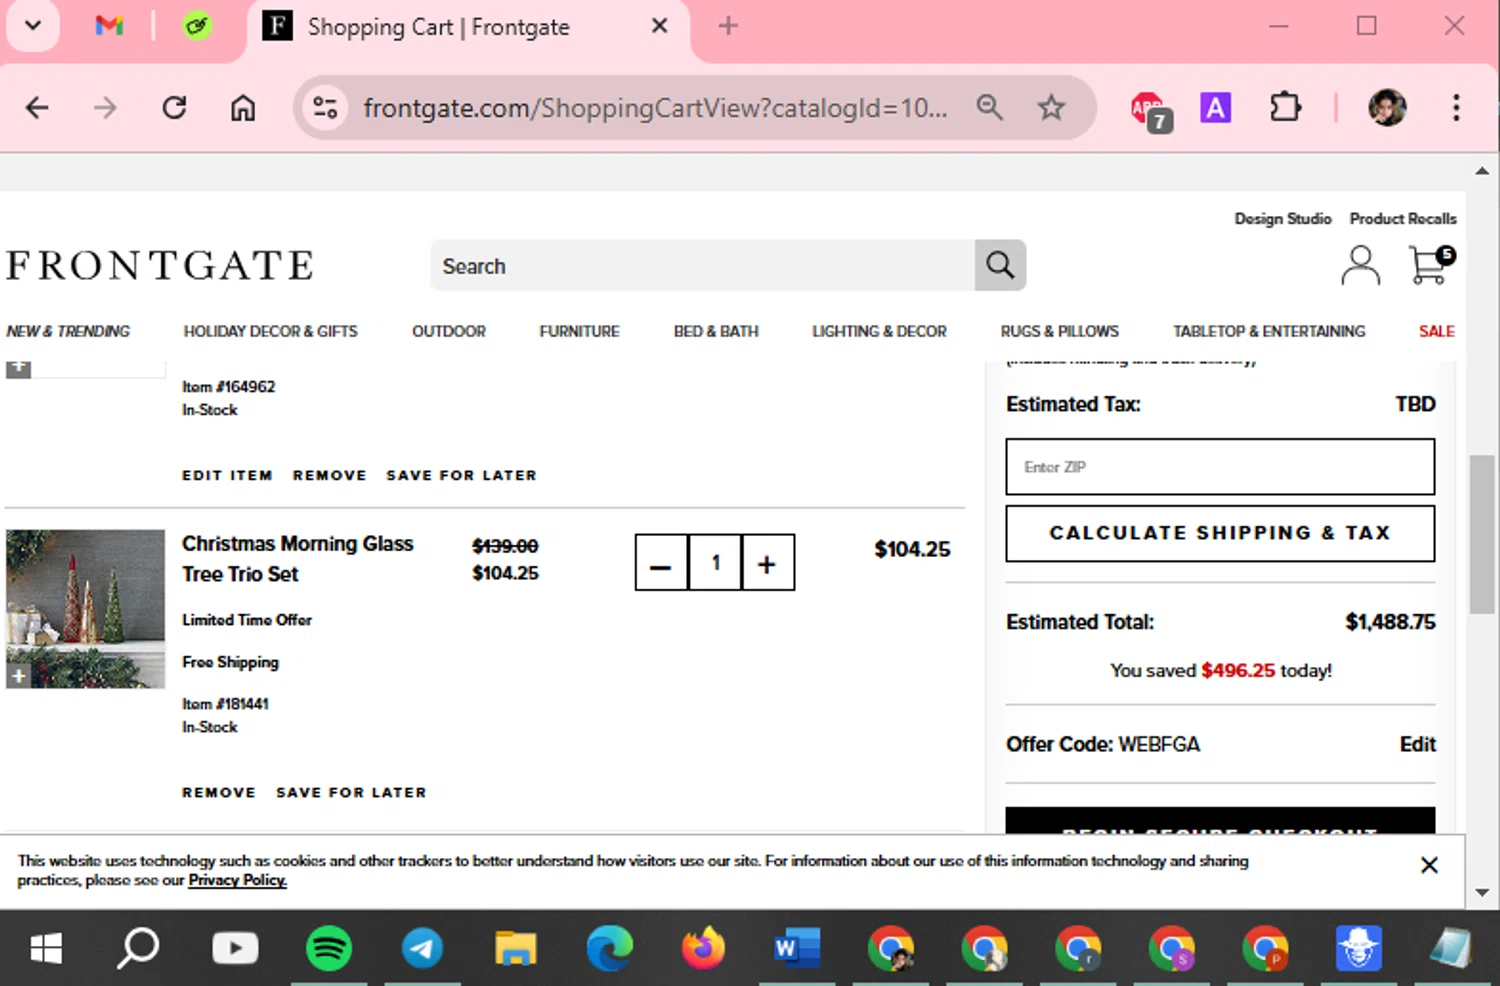Launch Telegram from the taskbar
Image resolution: width=1500 pixels, height=986 pixels.
(422, 947)
